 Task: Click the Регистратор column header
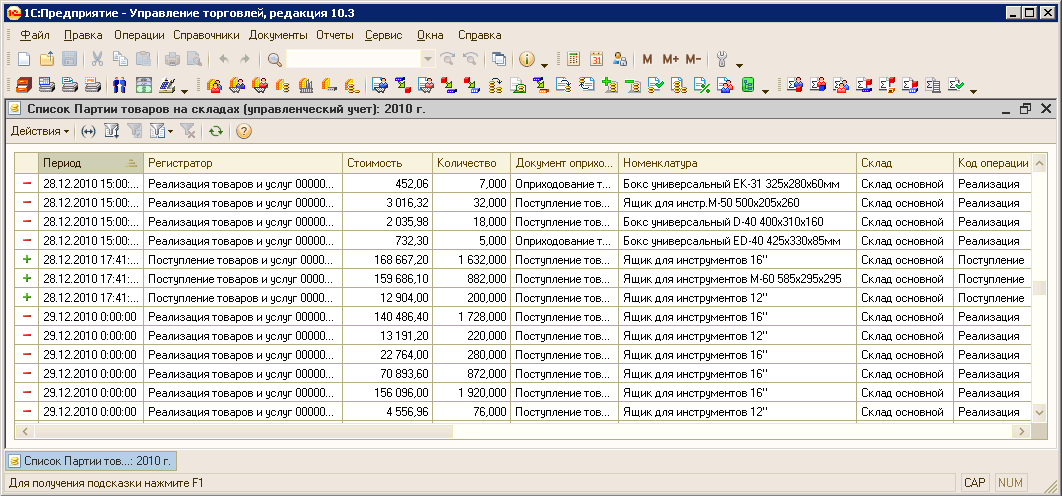click(242, 163)
